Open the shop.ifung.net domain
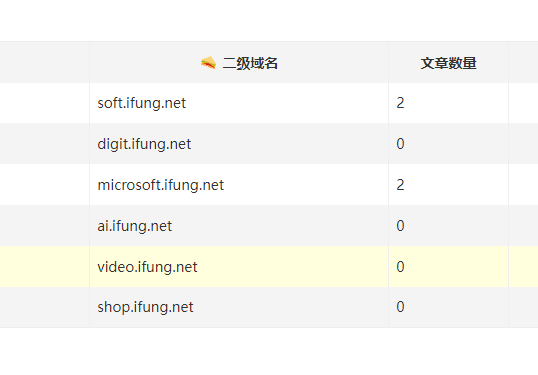The height and width of the screenshot is (375, 538). 145,307
